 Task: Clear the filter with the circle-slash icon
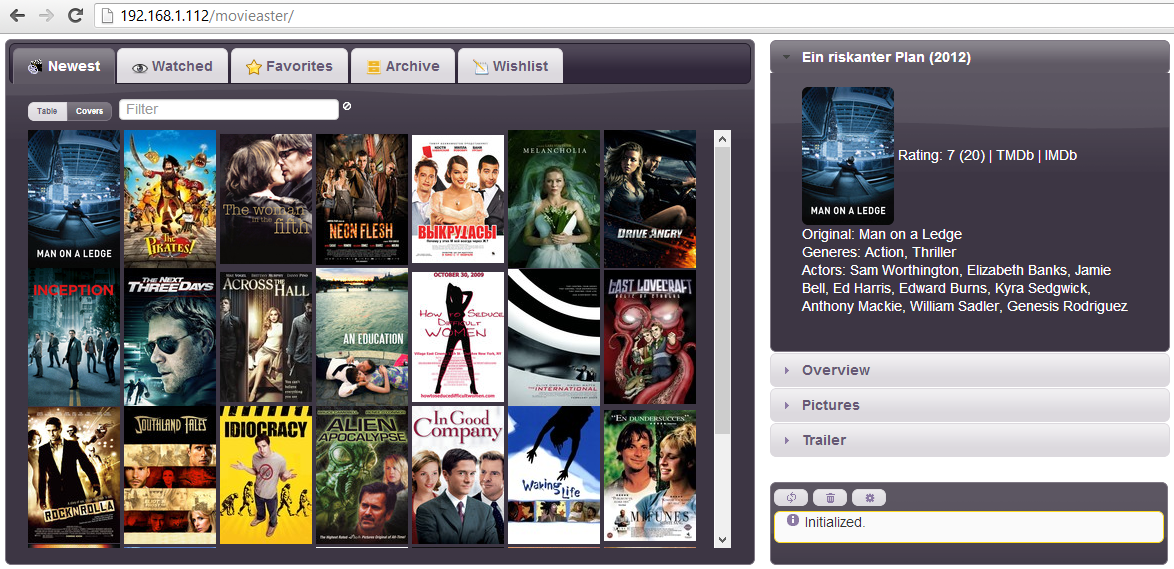(x=347, y=106)
